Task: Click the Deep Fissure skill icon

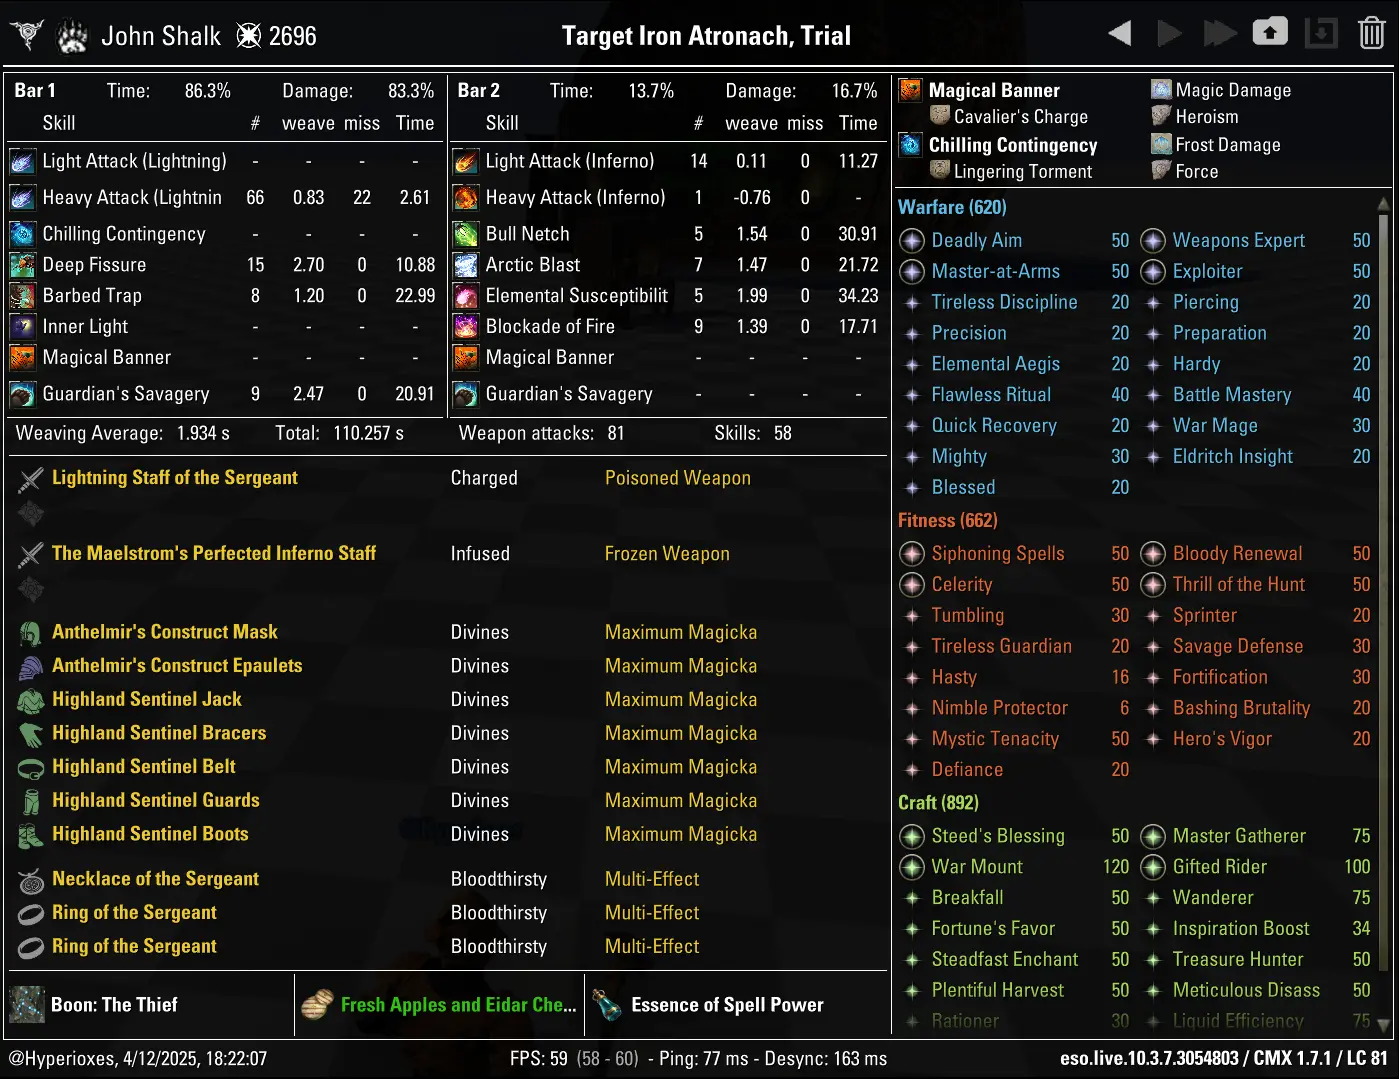Action: 22,265
